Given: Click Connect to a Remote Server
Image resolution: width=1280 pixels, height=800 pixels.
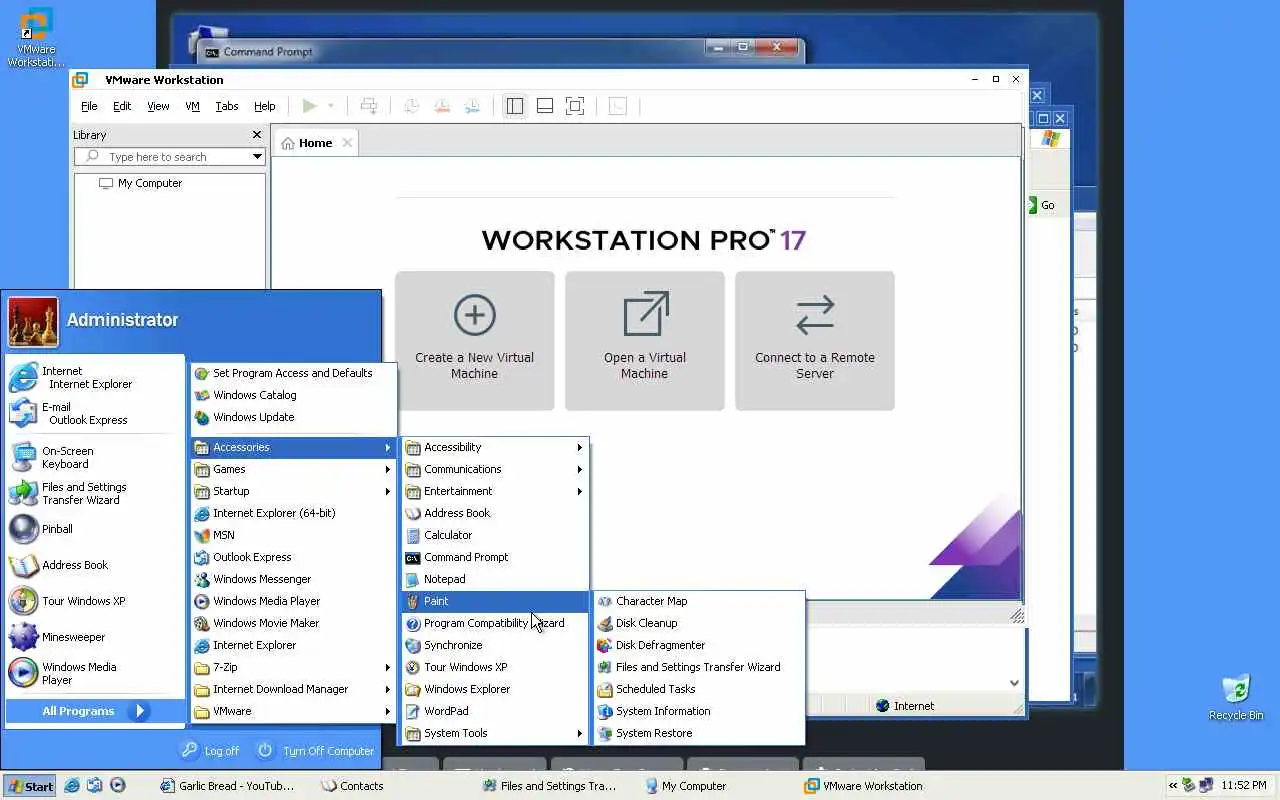Looking at the screenshot, I should tap(815, 341).
